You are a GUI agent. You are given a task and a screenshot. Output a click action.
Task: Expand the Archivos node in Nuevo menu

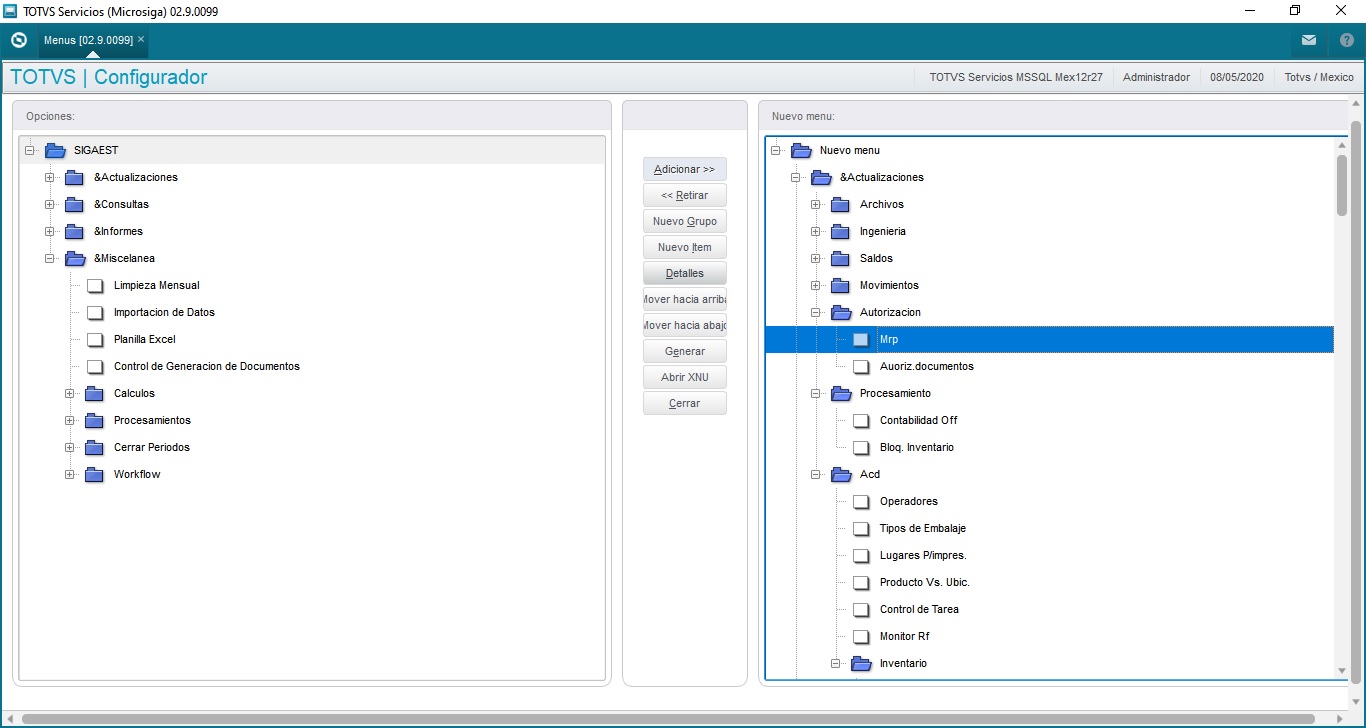(816, 204)
